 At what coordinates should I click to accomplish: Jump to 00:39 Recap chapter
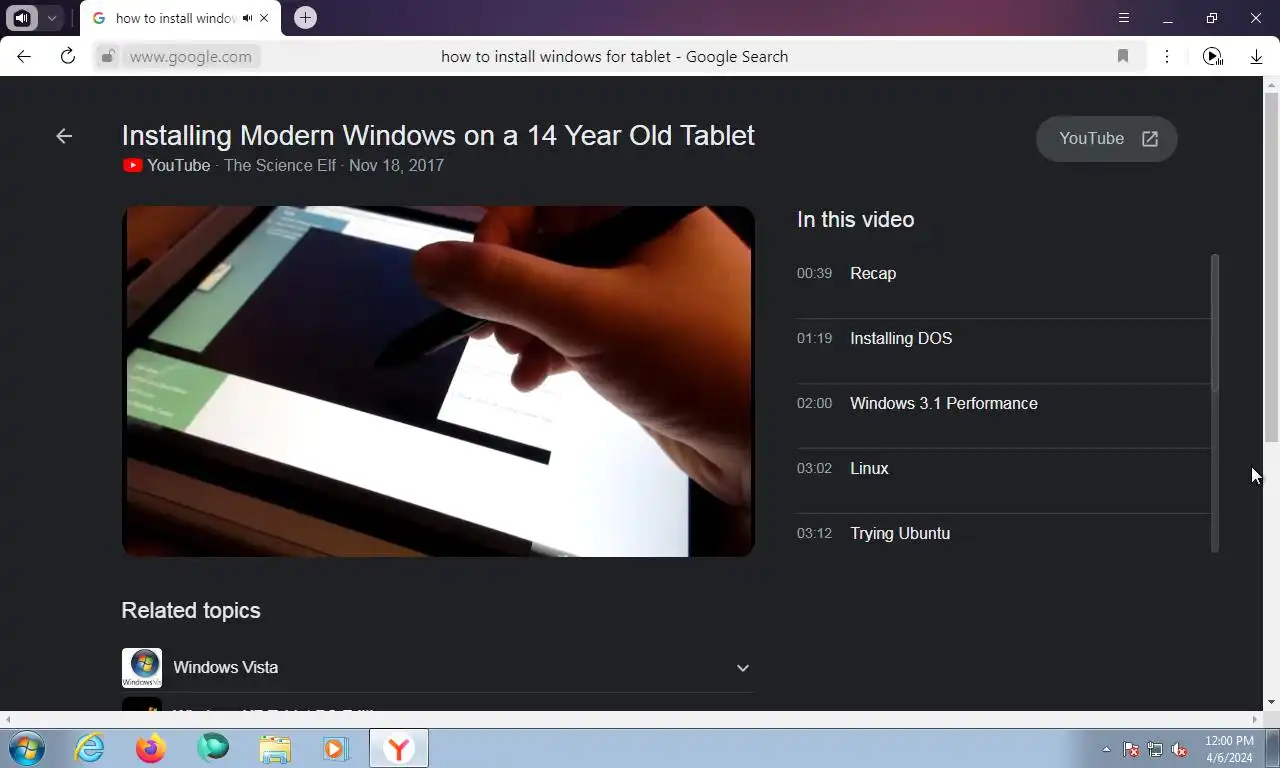click(x=1003, y=273)
